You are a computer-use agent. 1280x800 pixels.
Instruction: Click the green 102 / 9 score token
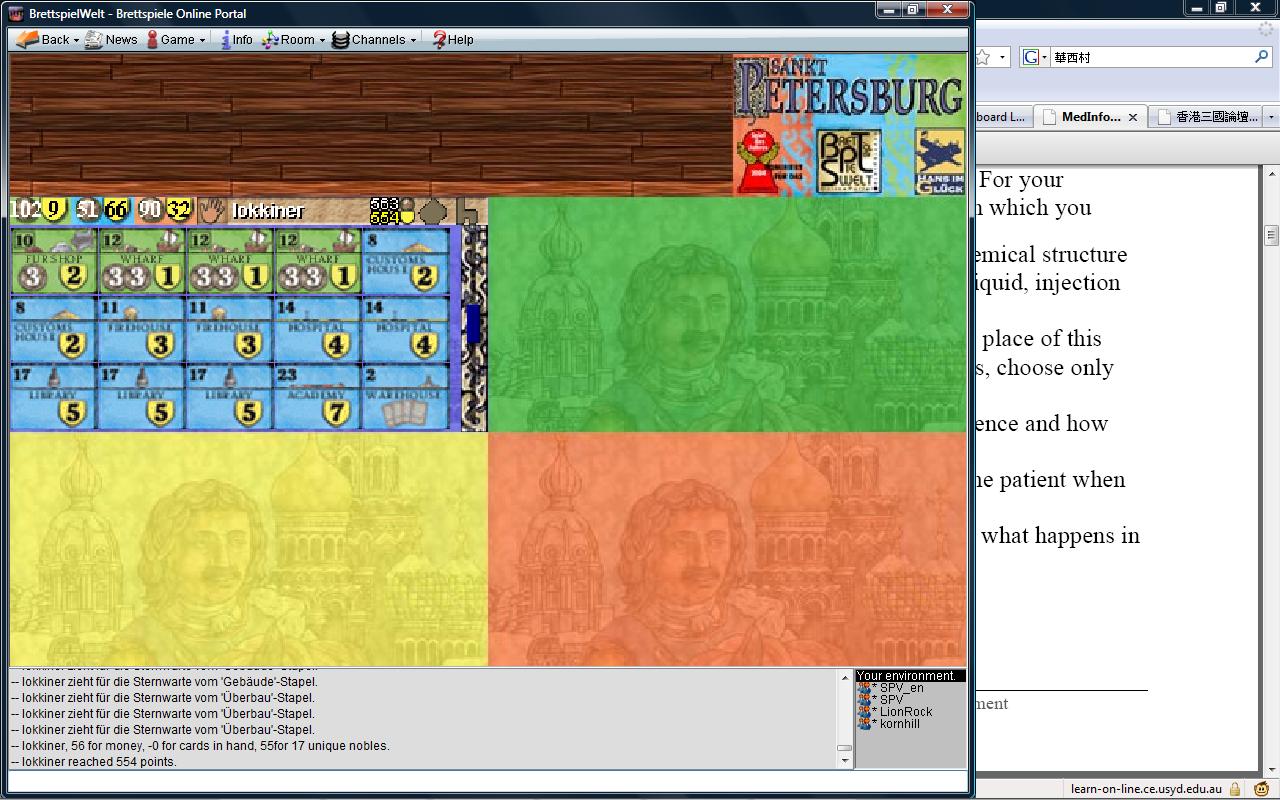[38, 209]
